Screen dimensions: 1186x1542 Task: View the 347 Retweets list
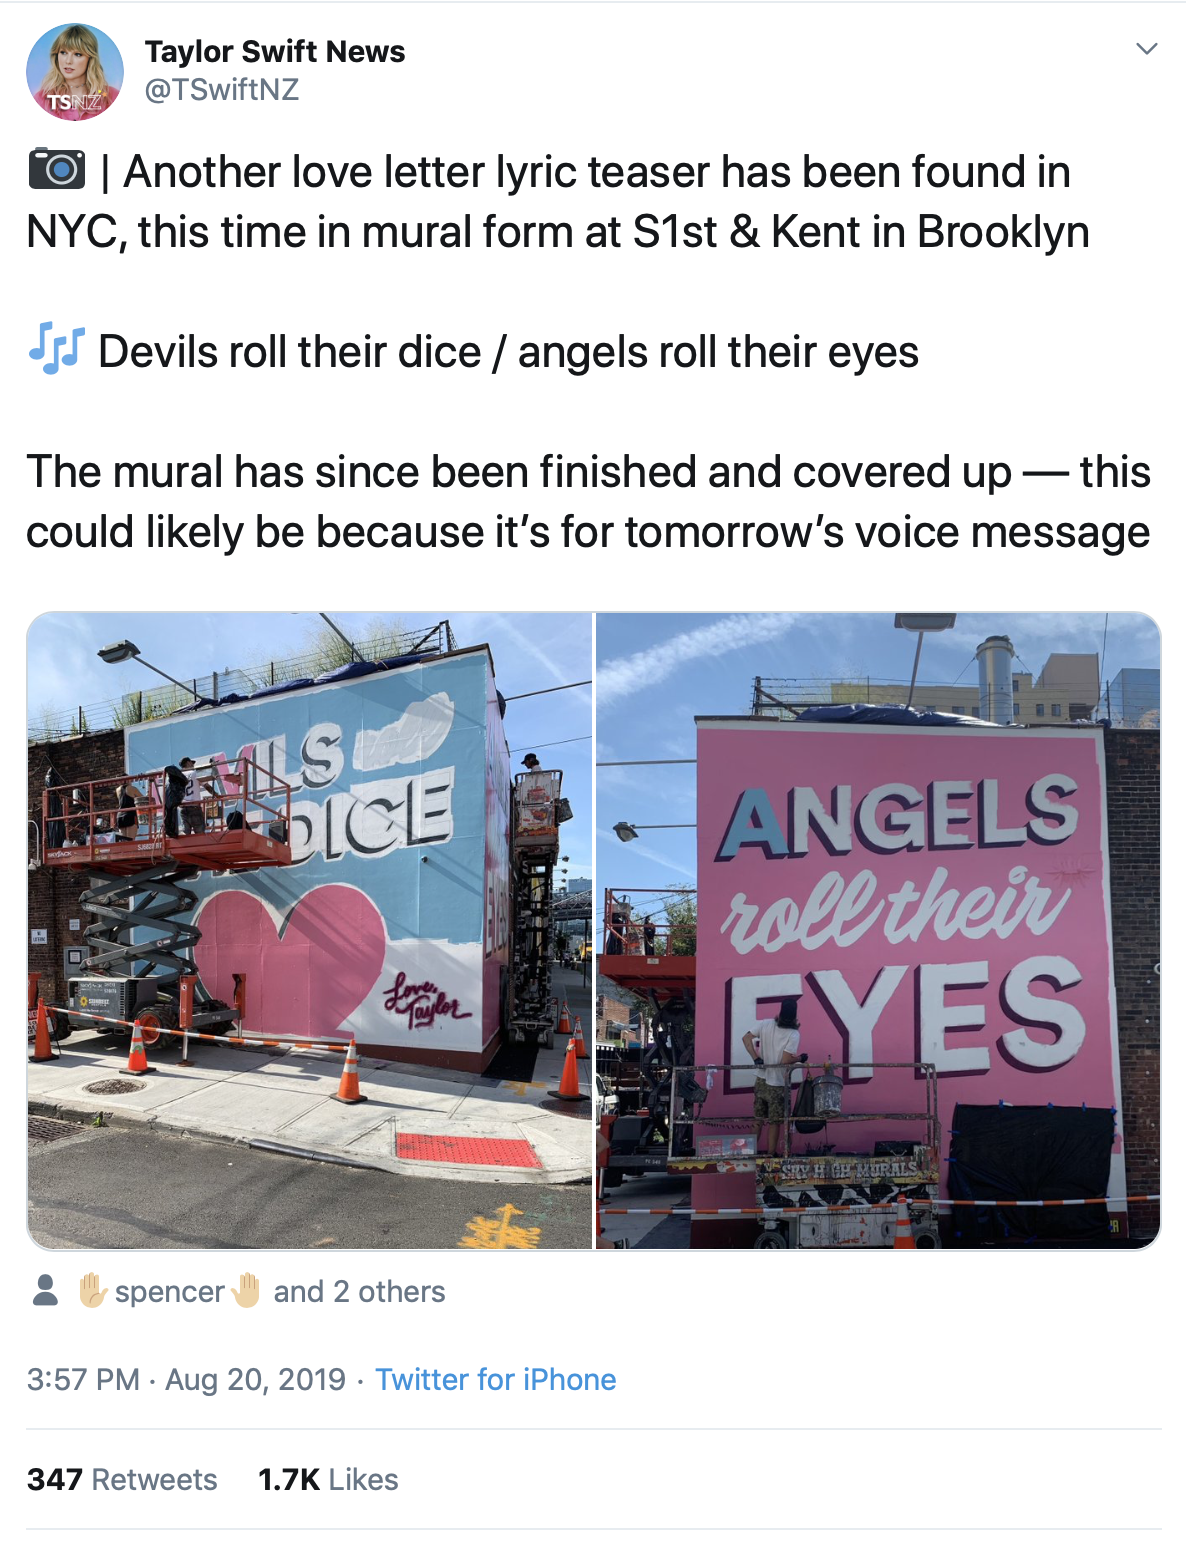(122, 1480)
